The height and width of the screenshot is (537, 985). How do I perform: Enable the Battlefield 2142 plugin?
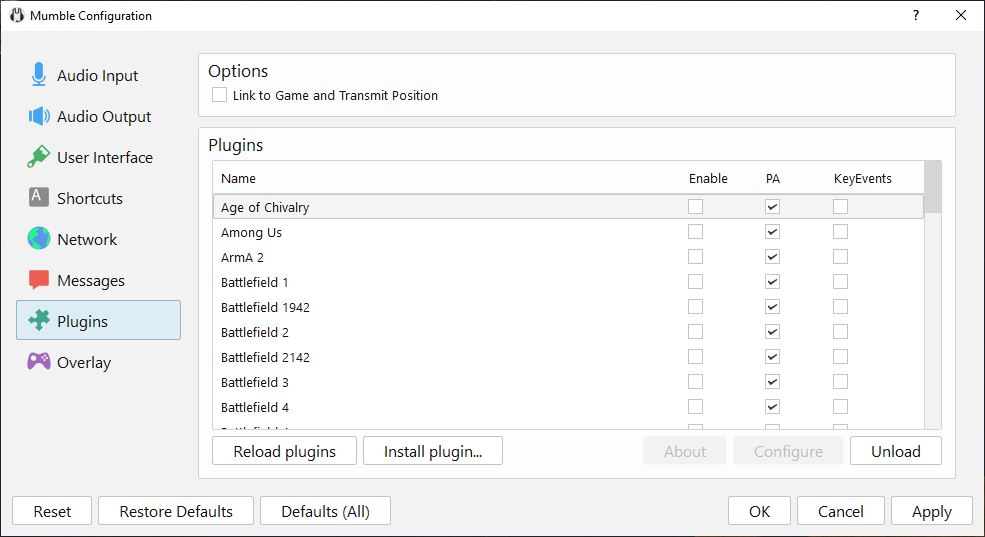click(x=695, y=357)
